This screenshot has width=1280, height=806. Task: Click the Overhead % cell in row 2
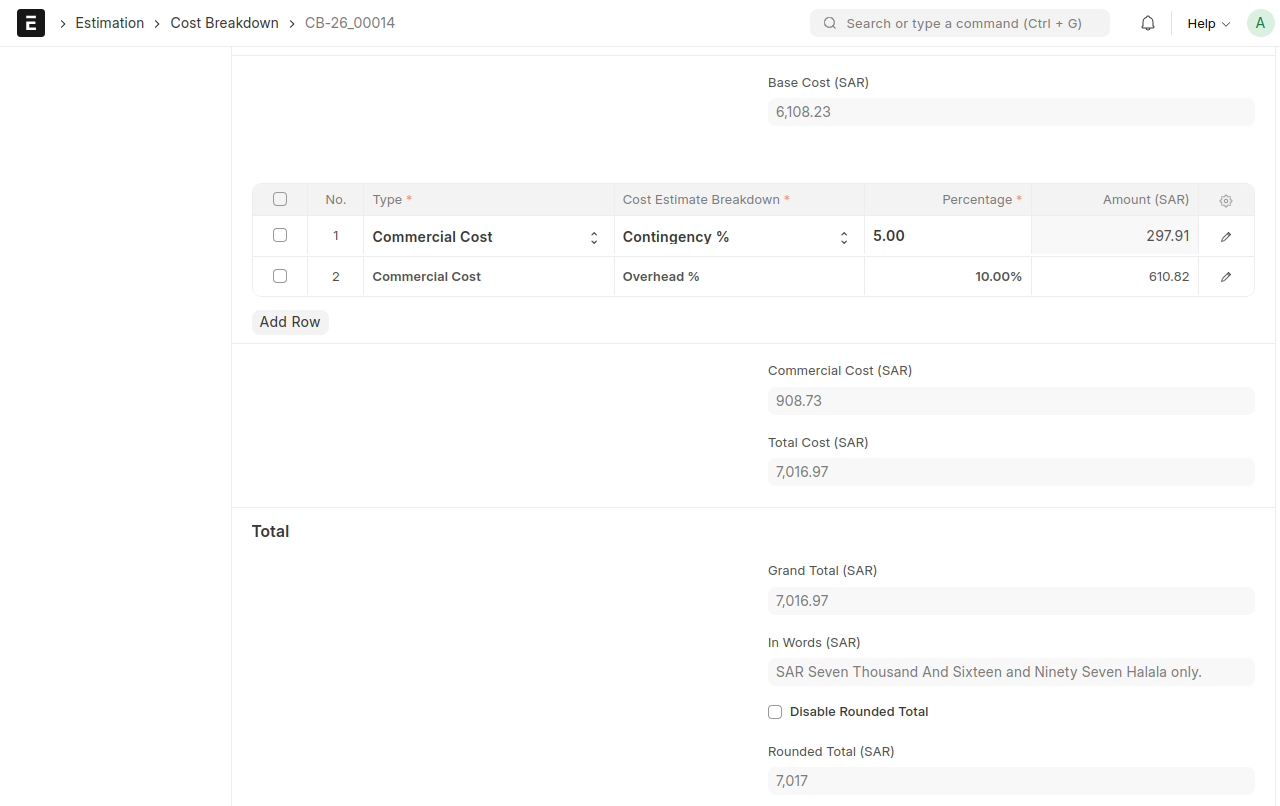pos(738,277)
